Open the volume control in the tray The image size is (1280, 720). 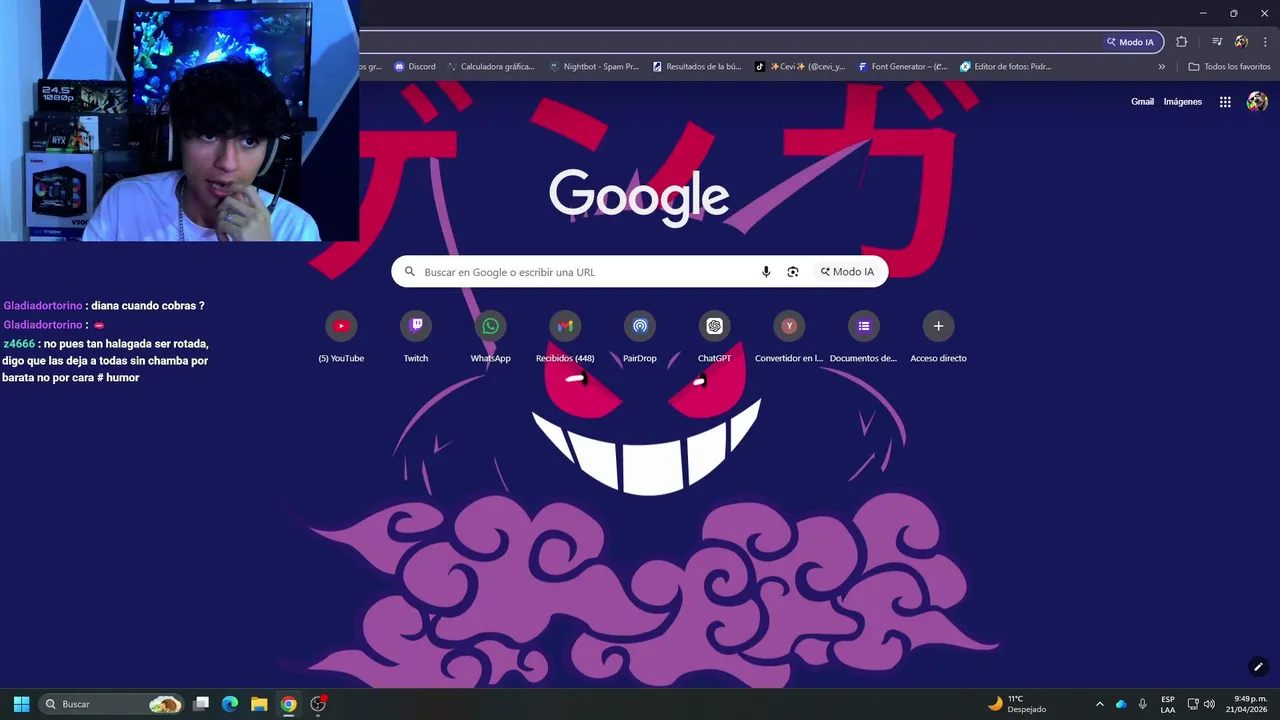[1209, 704]
